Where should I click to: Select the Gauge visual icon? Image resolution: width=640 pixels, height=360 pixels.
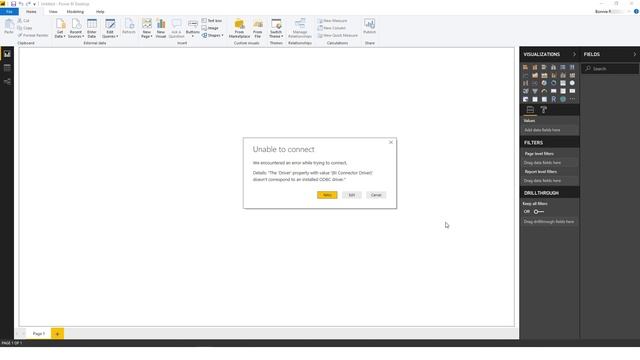(x=544, y=91)
